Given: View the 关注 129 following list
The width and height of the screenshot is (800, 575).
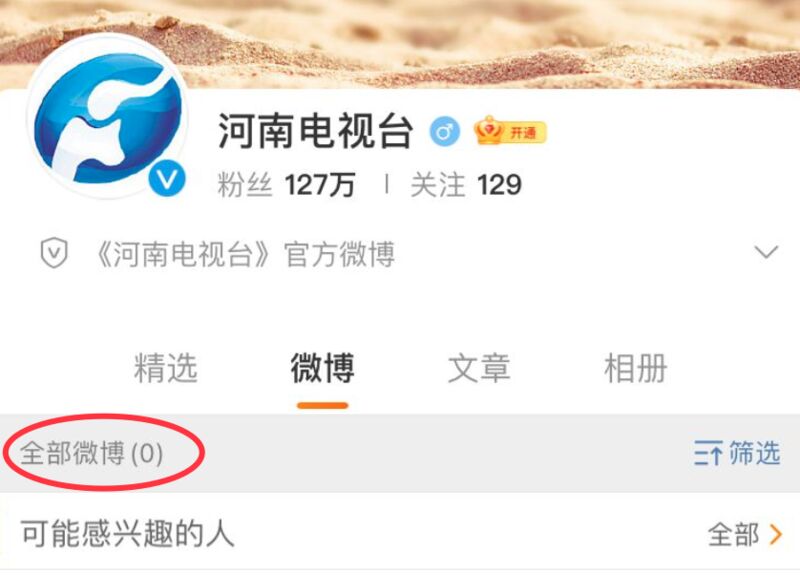Looking at the screenshot, I should click(466, 185).
